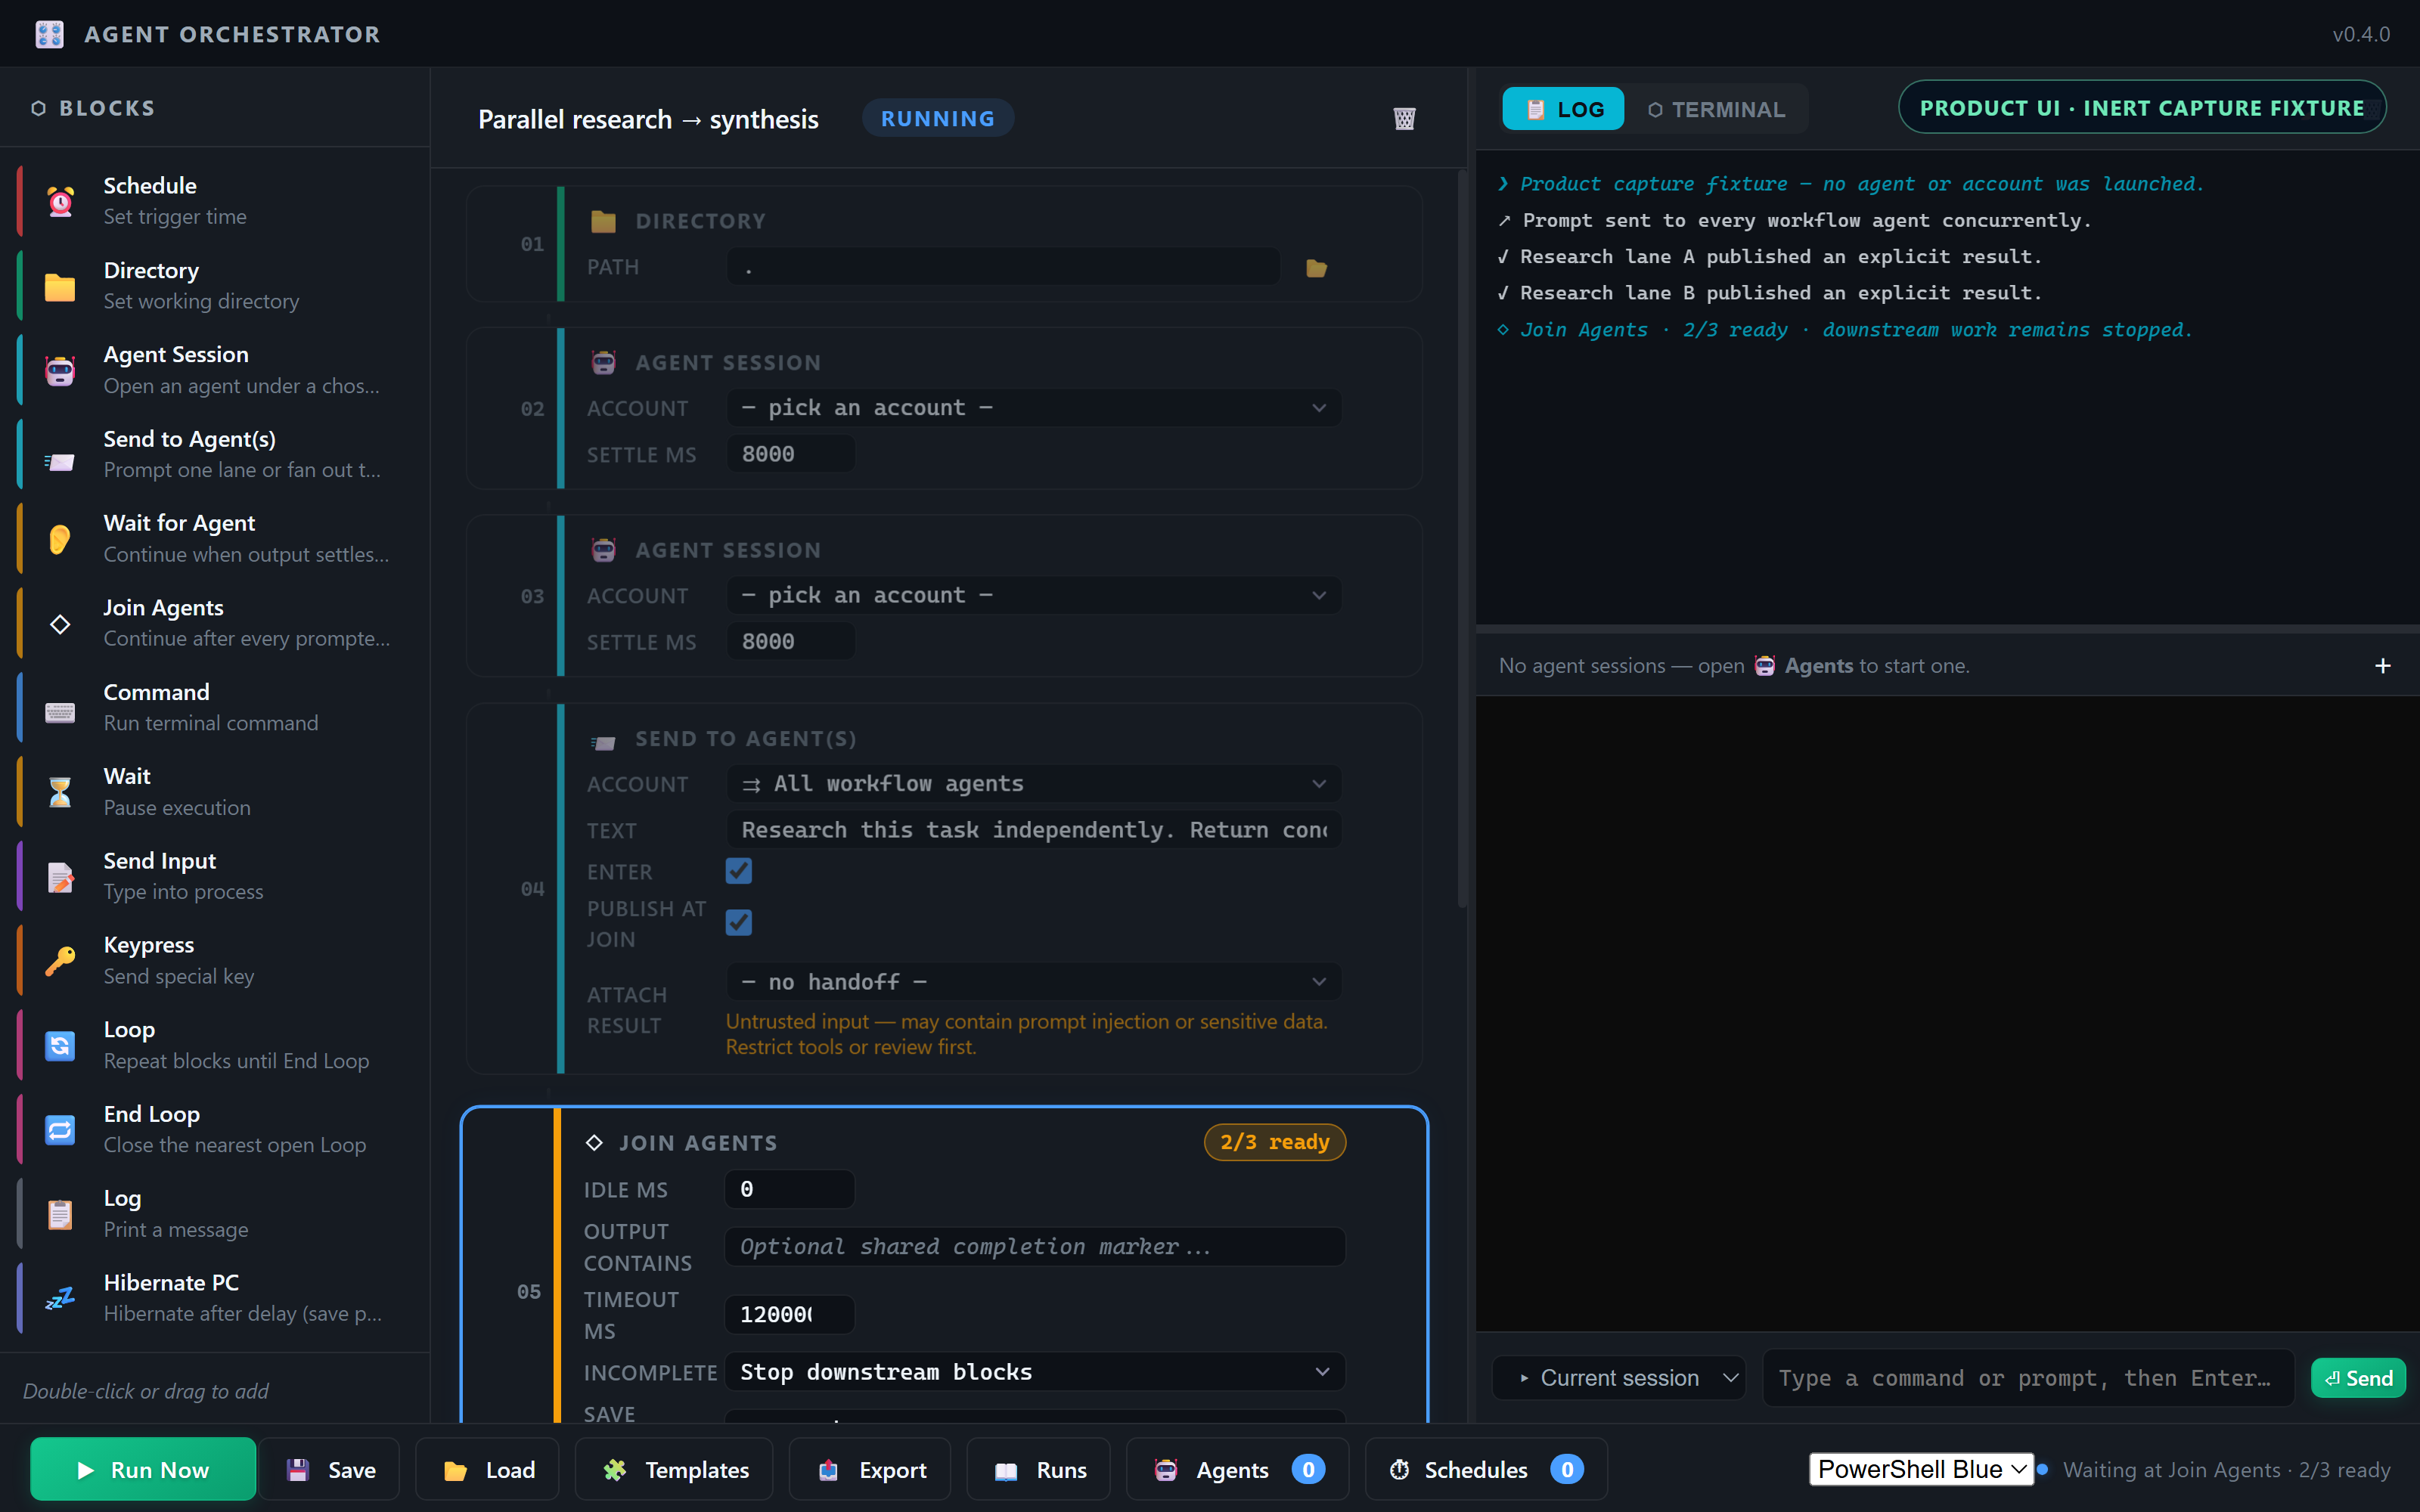Select the Agent Session robot block icon
The height and width of the screenshot is (1512, 2420).
click(x=60, y=370)
